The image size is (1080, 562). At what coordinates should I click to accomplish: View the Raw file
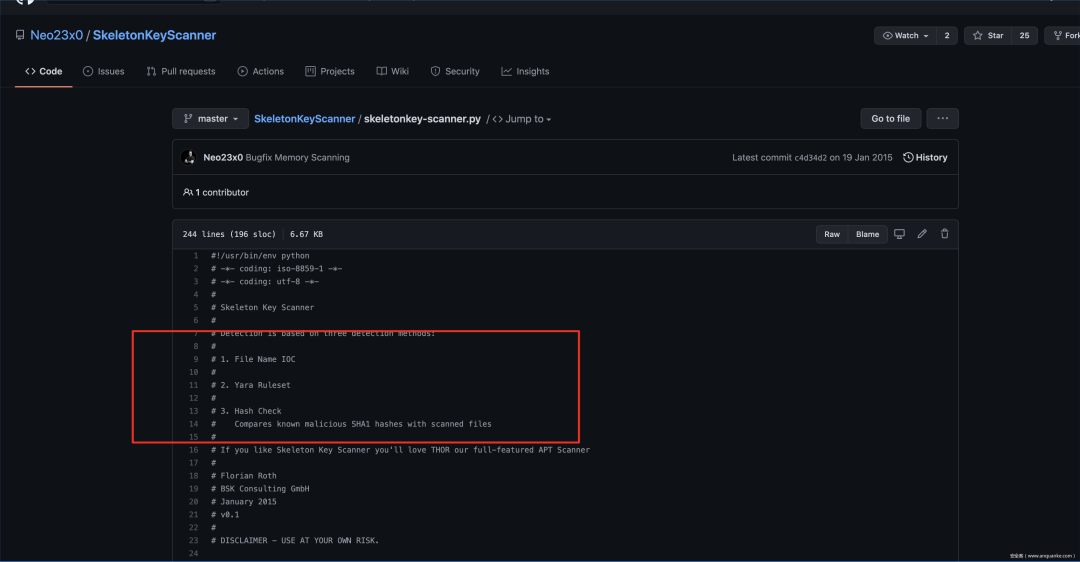832,234
